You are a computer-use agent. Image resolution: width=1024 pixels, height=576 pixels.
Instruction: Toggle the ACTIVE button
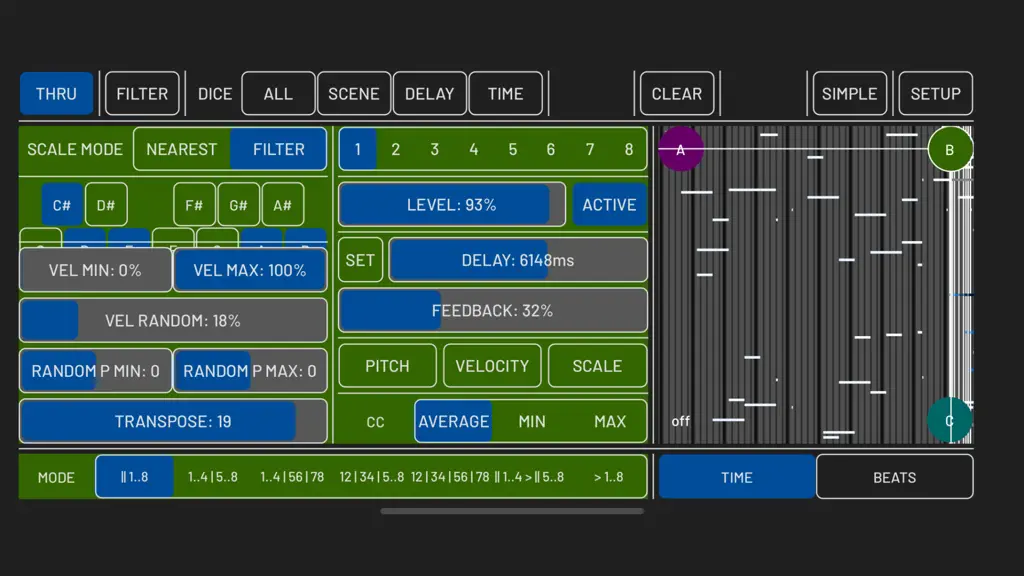point(609,205)
